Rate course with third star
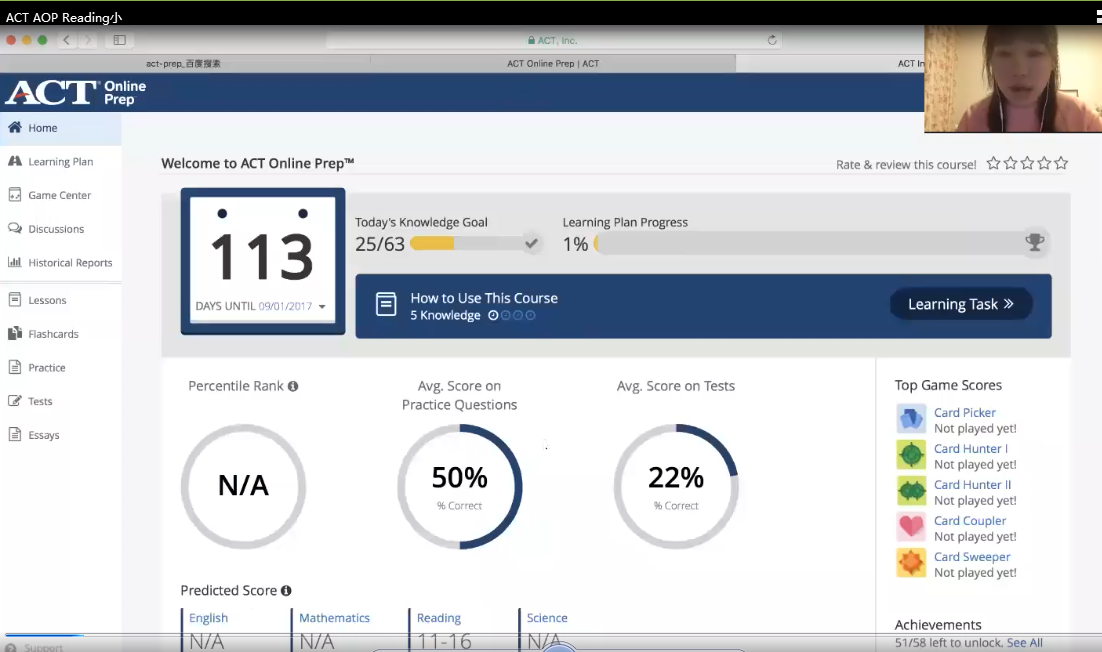This screenshot has width=1102, height=652. click(1027, 164)
